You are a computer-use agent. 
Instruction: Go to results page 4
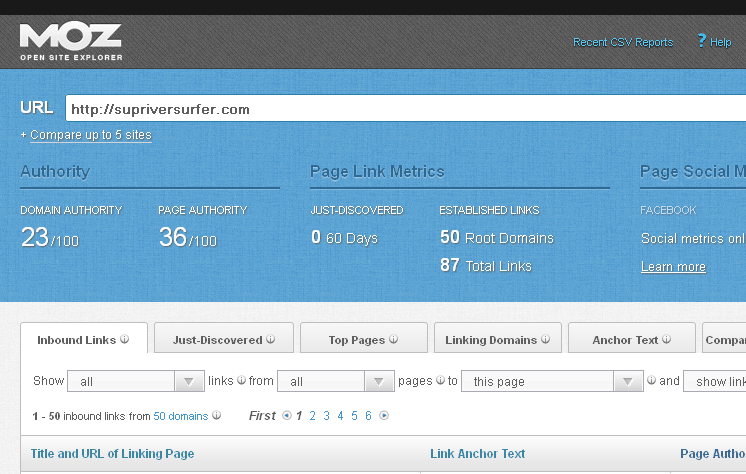point(340,416)
